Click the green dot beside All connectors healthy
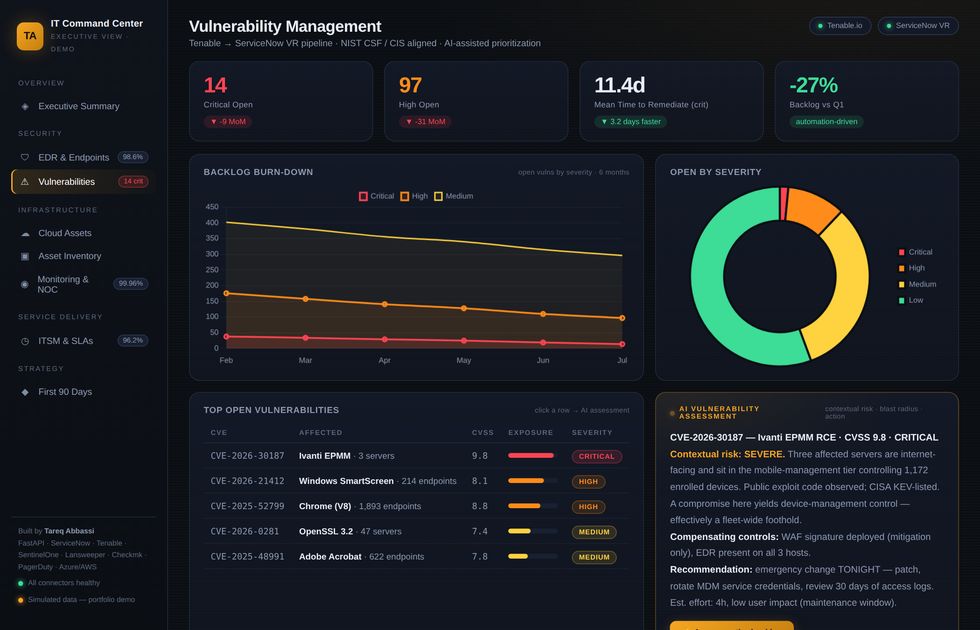 pos(21,583)
